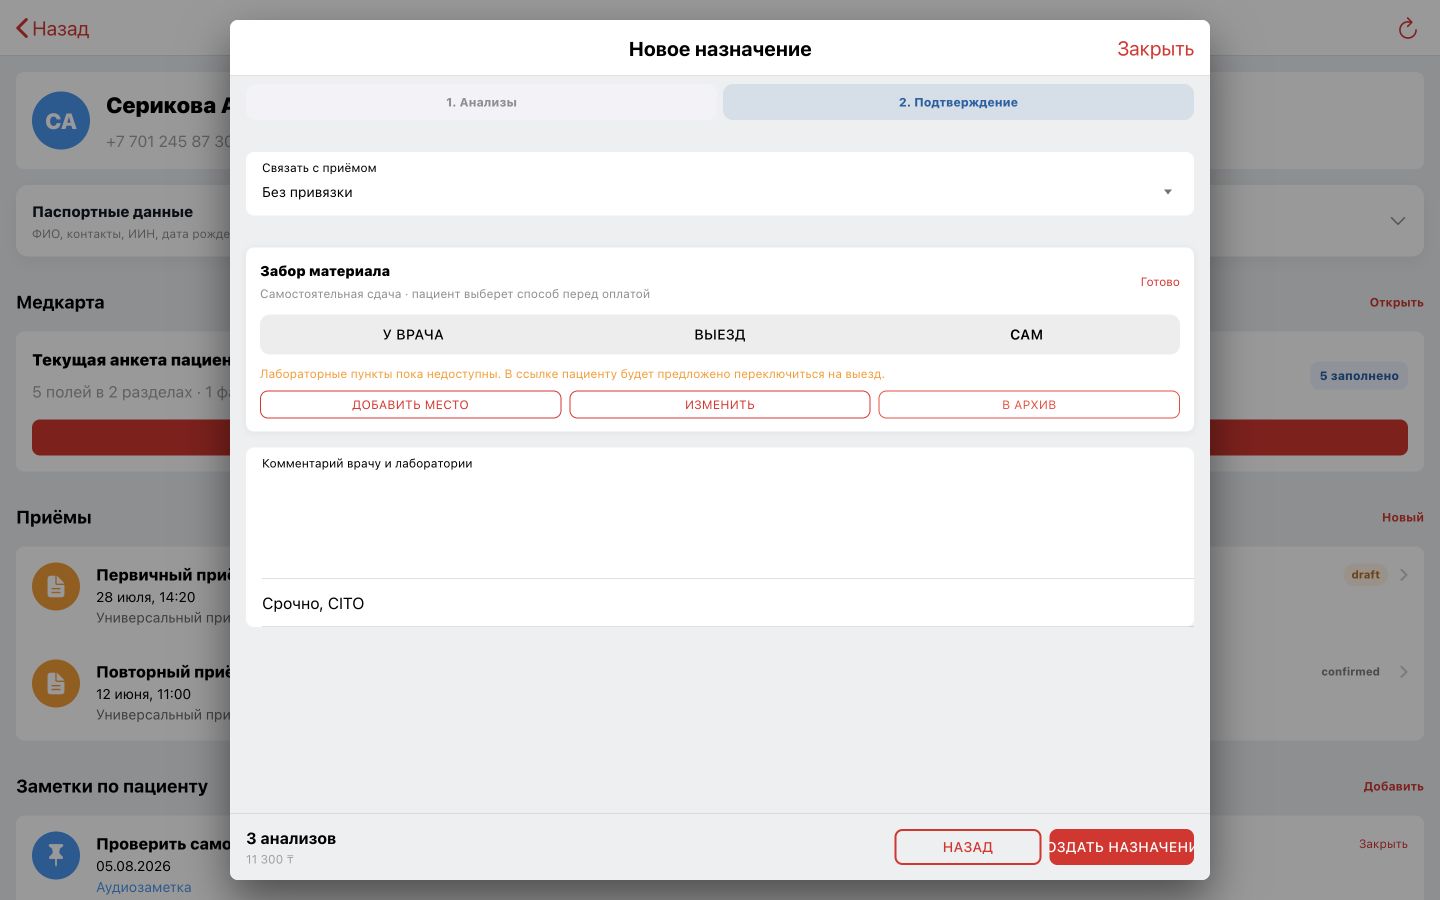
Task: Click the Паспортные данные heading
Action: pos(112,212)
